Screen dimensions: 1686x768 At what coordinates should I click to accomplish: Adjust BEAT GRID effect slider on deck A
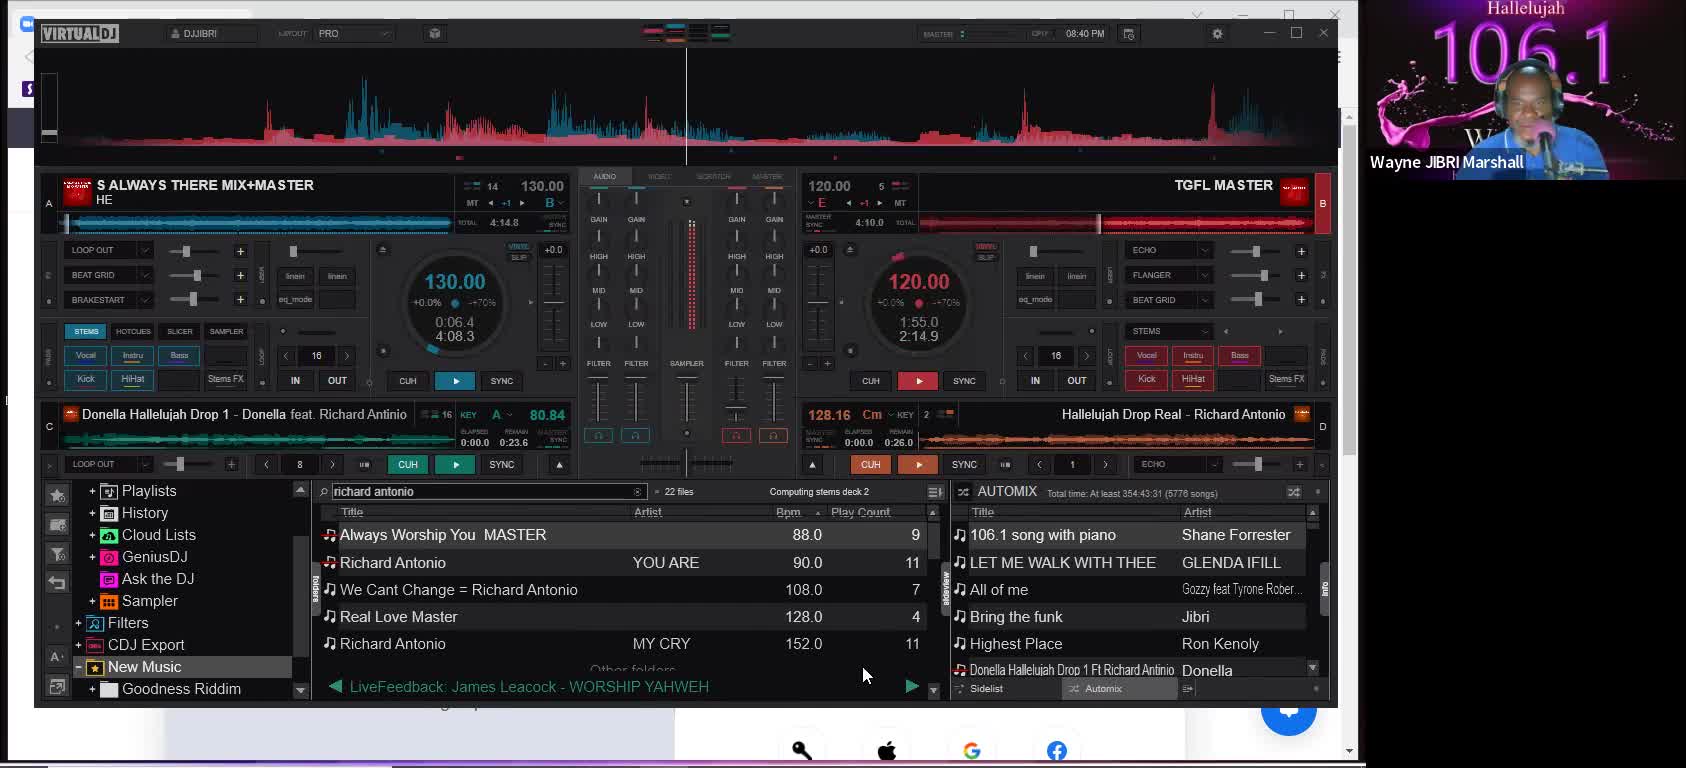[x=197, y=276]
